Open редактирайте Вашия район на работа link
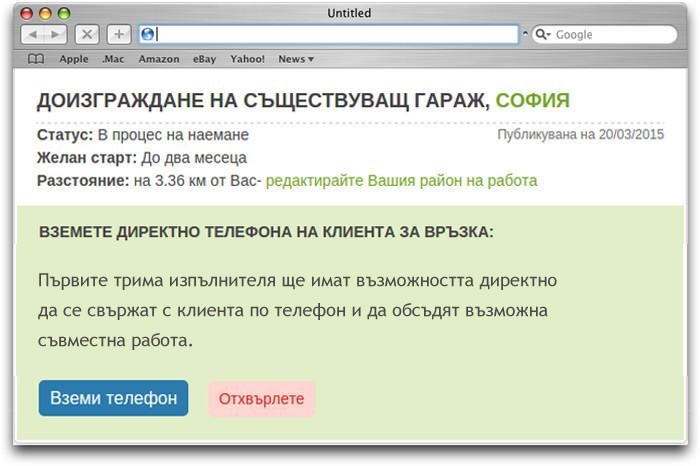 (x=401, y=181)
